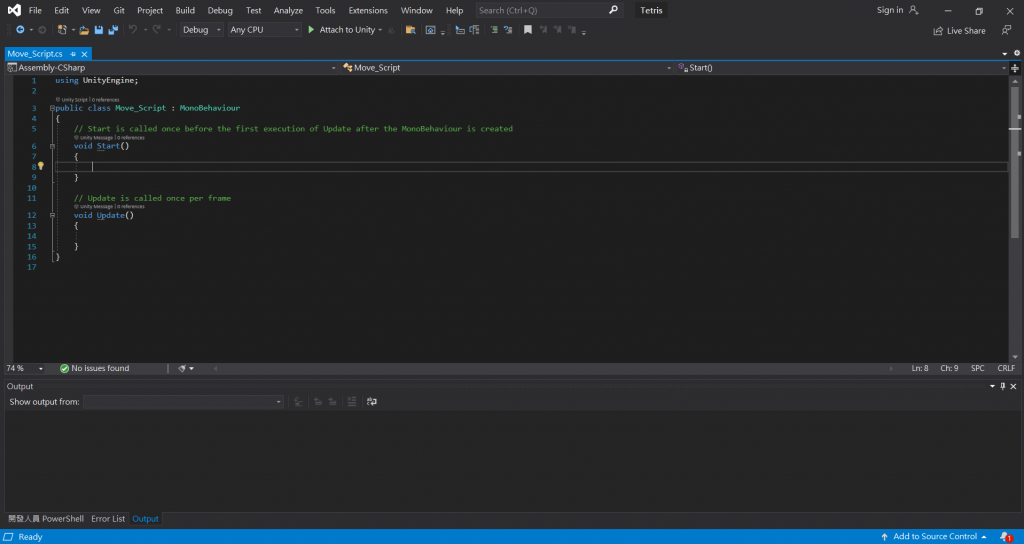Screen dimensions: 1024x544
Task: Collapse the Start() method outline on line 6
Action: (52, 146)
